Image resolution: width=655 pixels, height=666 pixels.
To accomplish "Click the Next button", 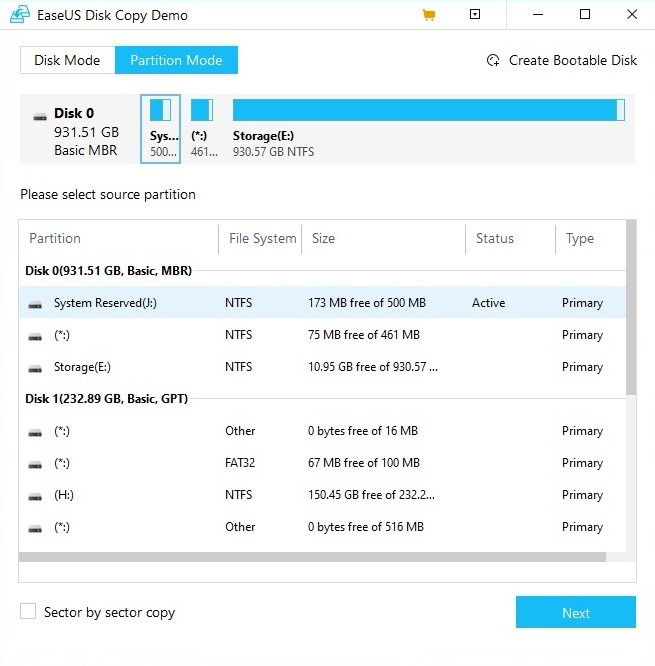I will tap(576, 612).
